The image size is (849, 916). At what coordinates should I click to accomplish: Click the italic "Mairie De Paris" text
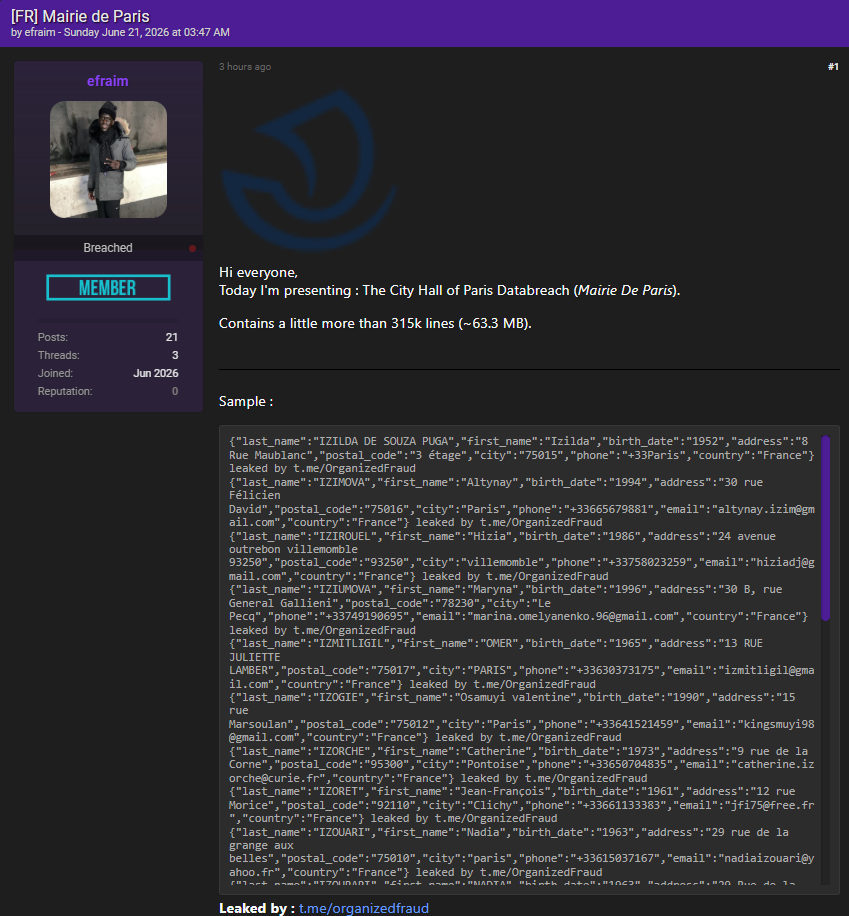pos(625,290)
